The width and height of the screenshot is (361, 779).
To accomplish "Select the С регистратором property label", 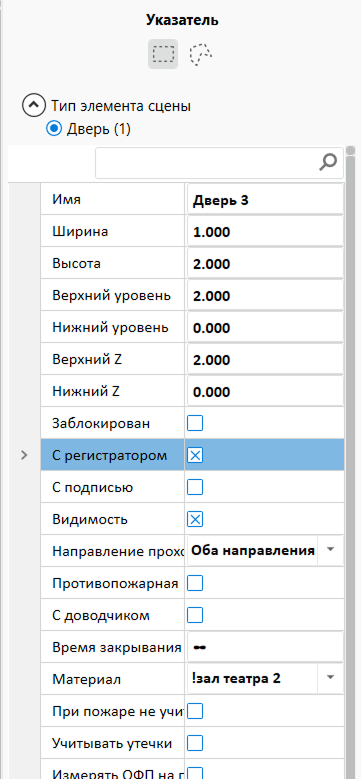I will coord(110,456).
